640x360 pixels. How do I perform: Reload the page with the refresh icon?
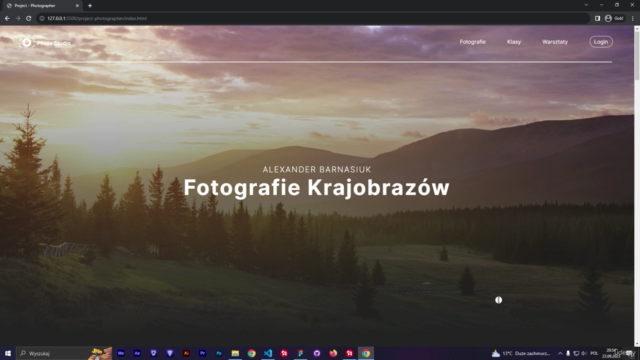pyautogui.click(x=29, y=18)
